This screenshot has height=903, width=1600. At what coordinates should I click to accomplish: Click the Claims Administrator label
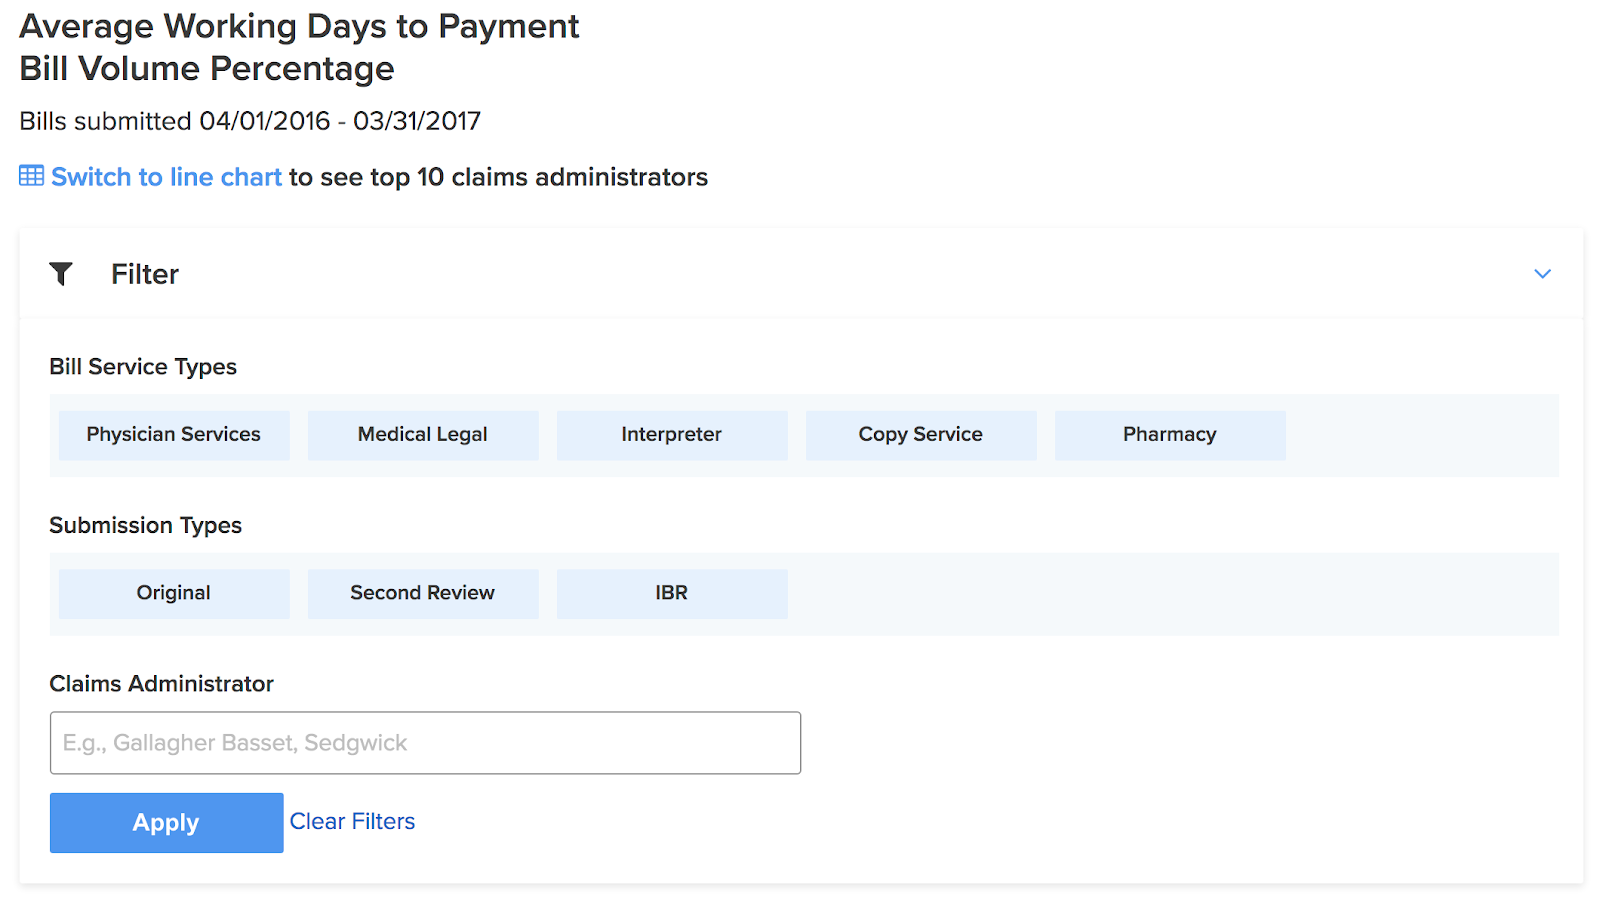(161, 684)
